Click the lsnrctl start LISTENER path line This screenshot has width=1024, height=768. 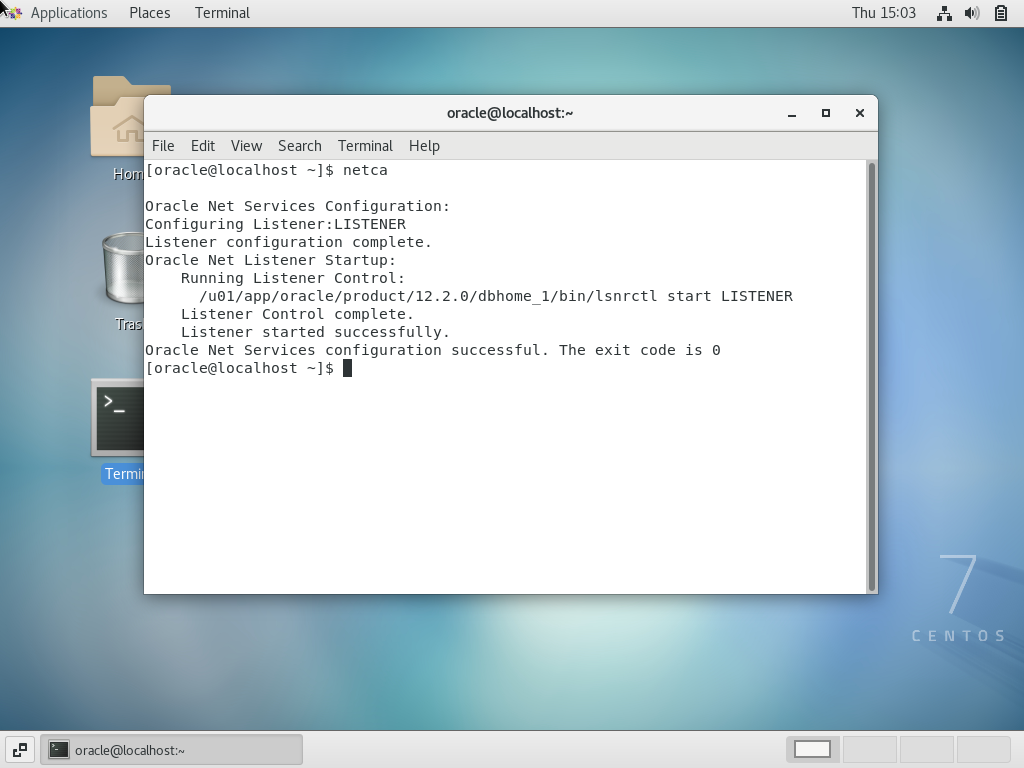[x=496, y=296]
